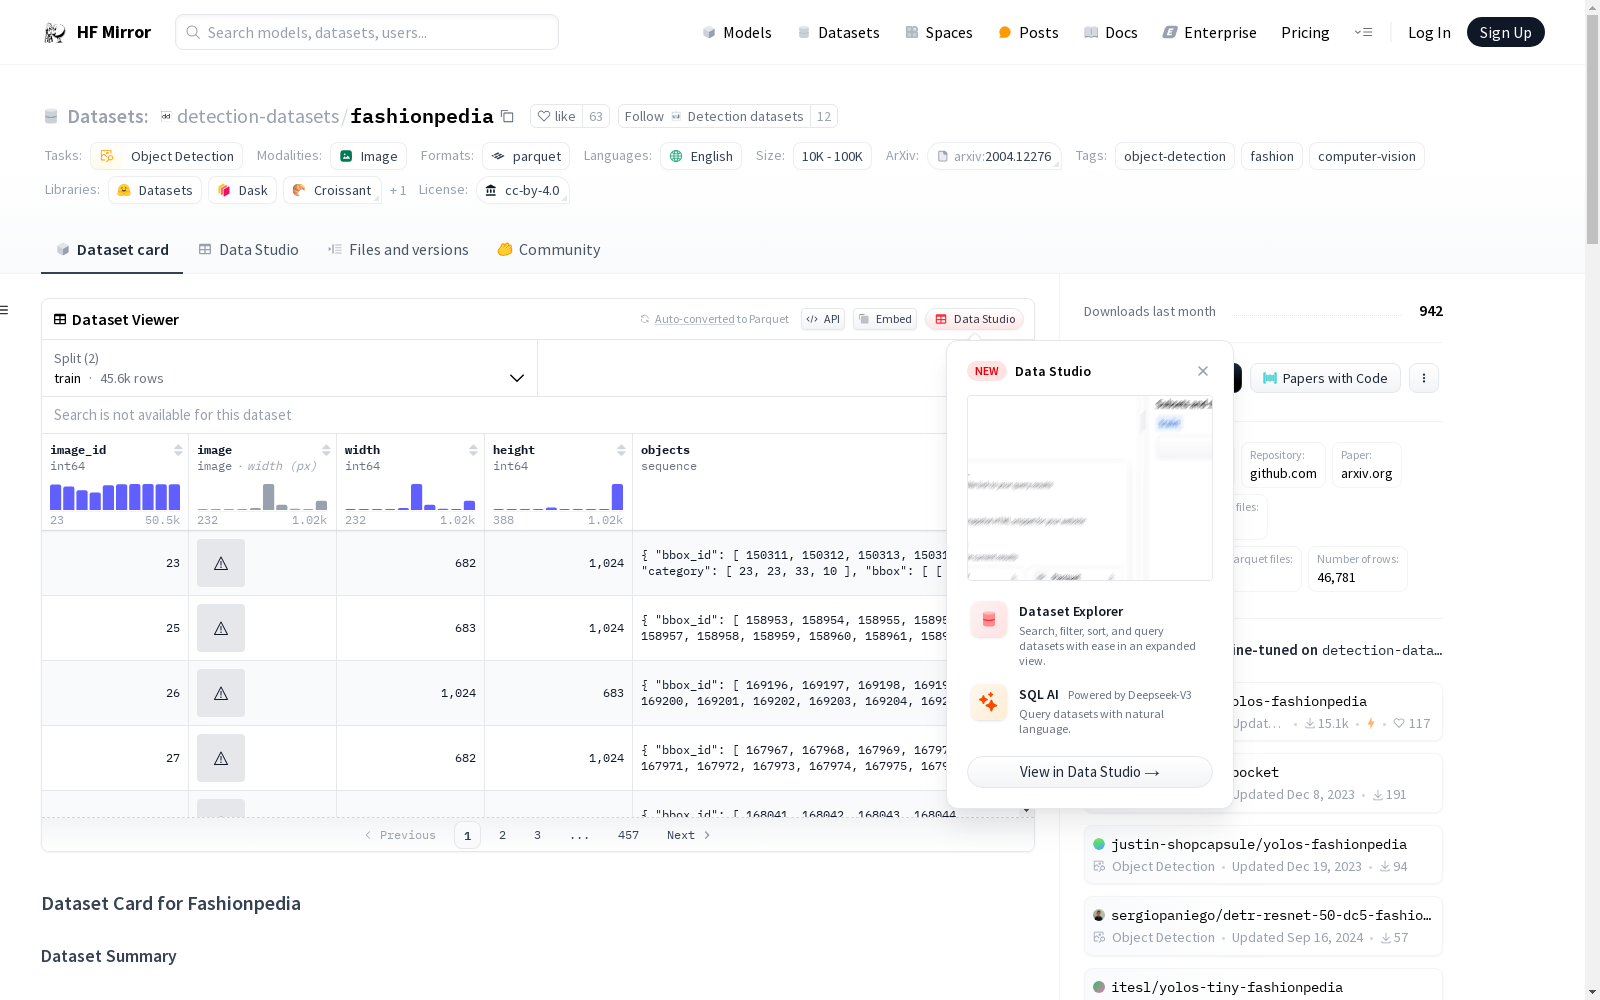The width and height of the screenshot is (1600, 1000).
Task: Show the +1 more libraries
Action: click(398, 191)
